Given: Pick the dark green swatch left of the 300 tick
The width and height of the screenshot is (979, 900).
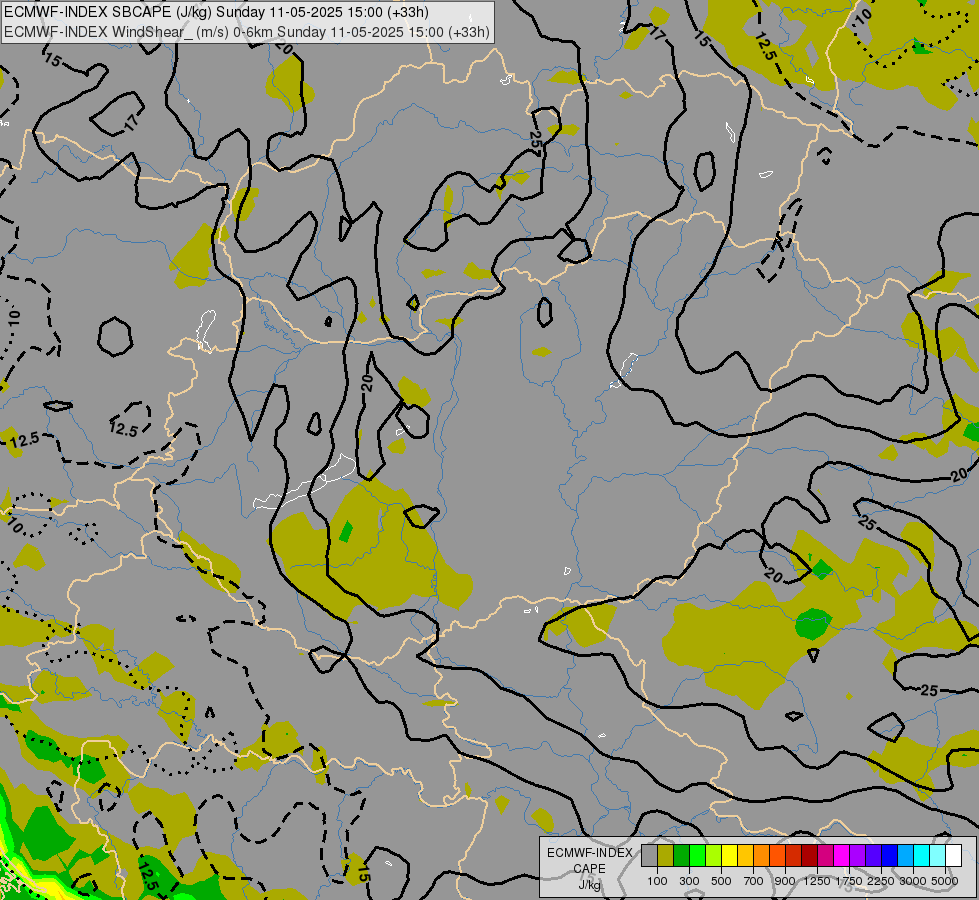Looking at the screenshot, I should [681, 855].
